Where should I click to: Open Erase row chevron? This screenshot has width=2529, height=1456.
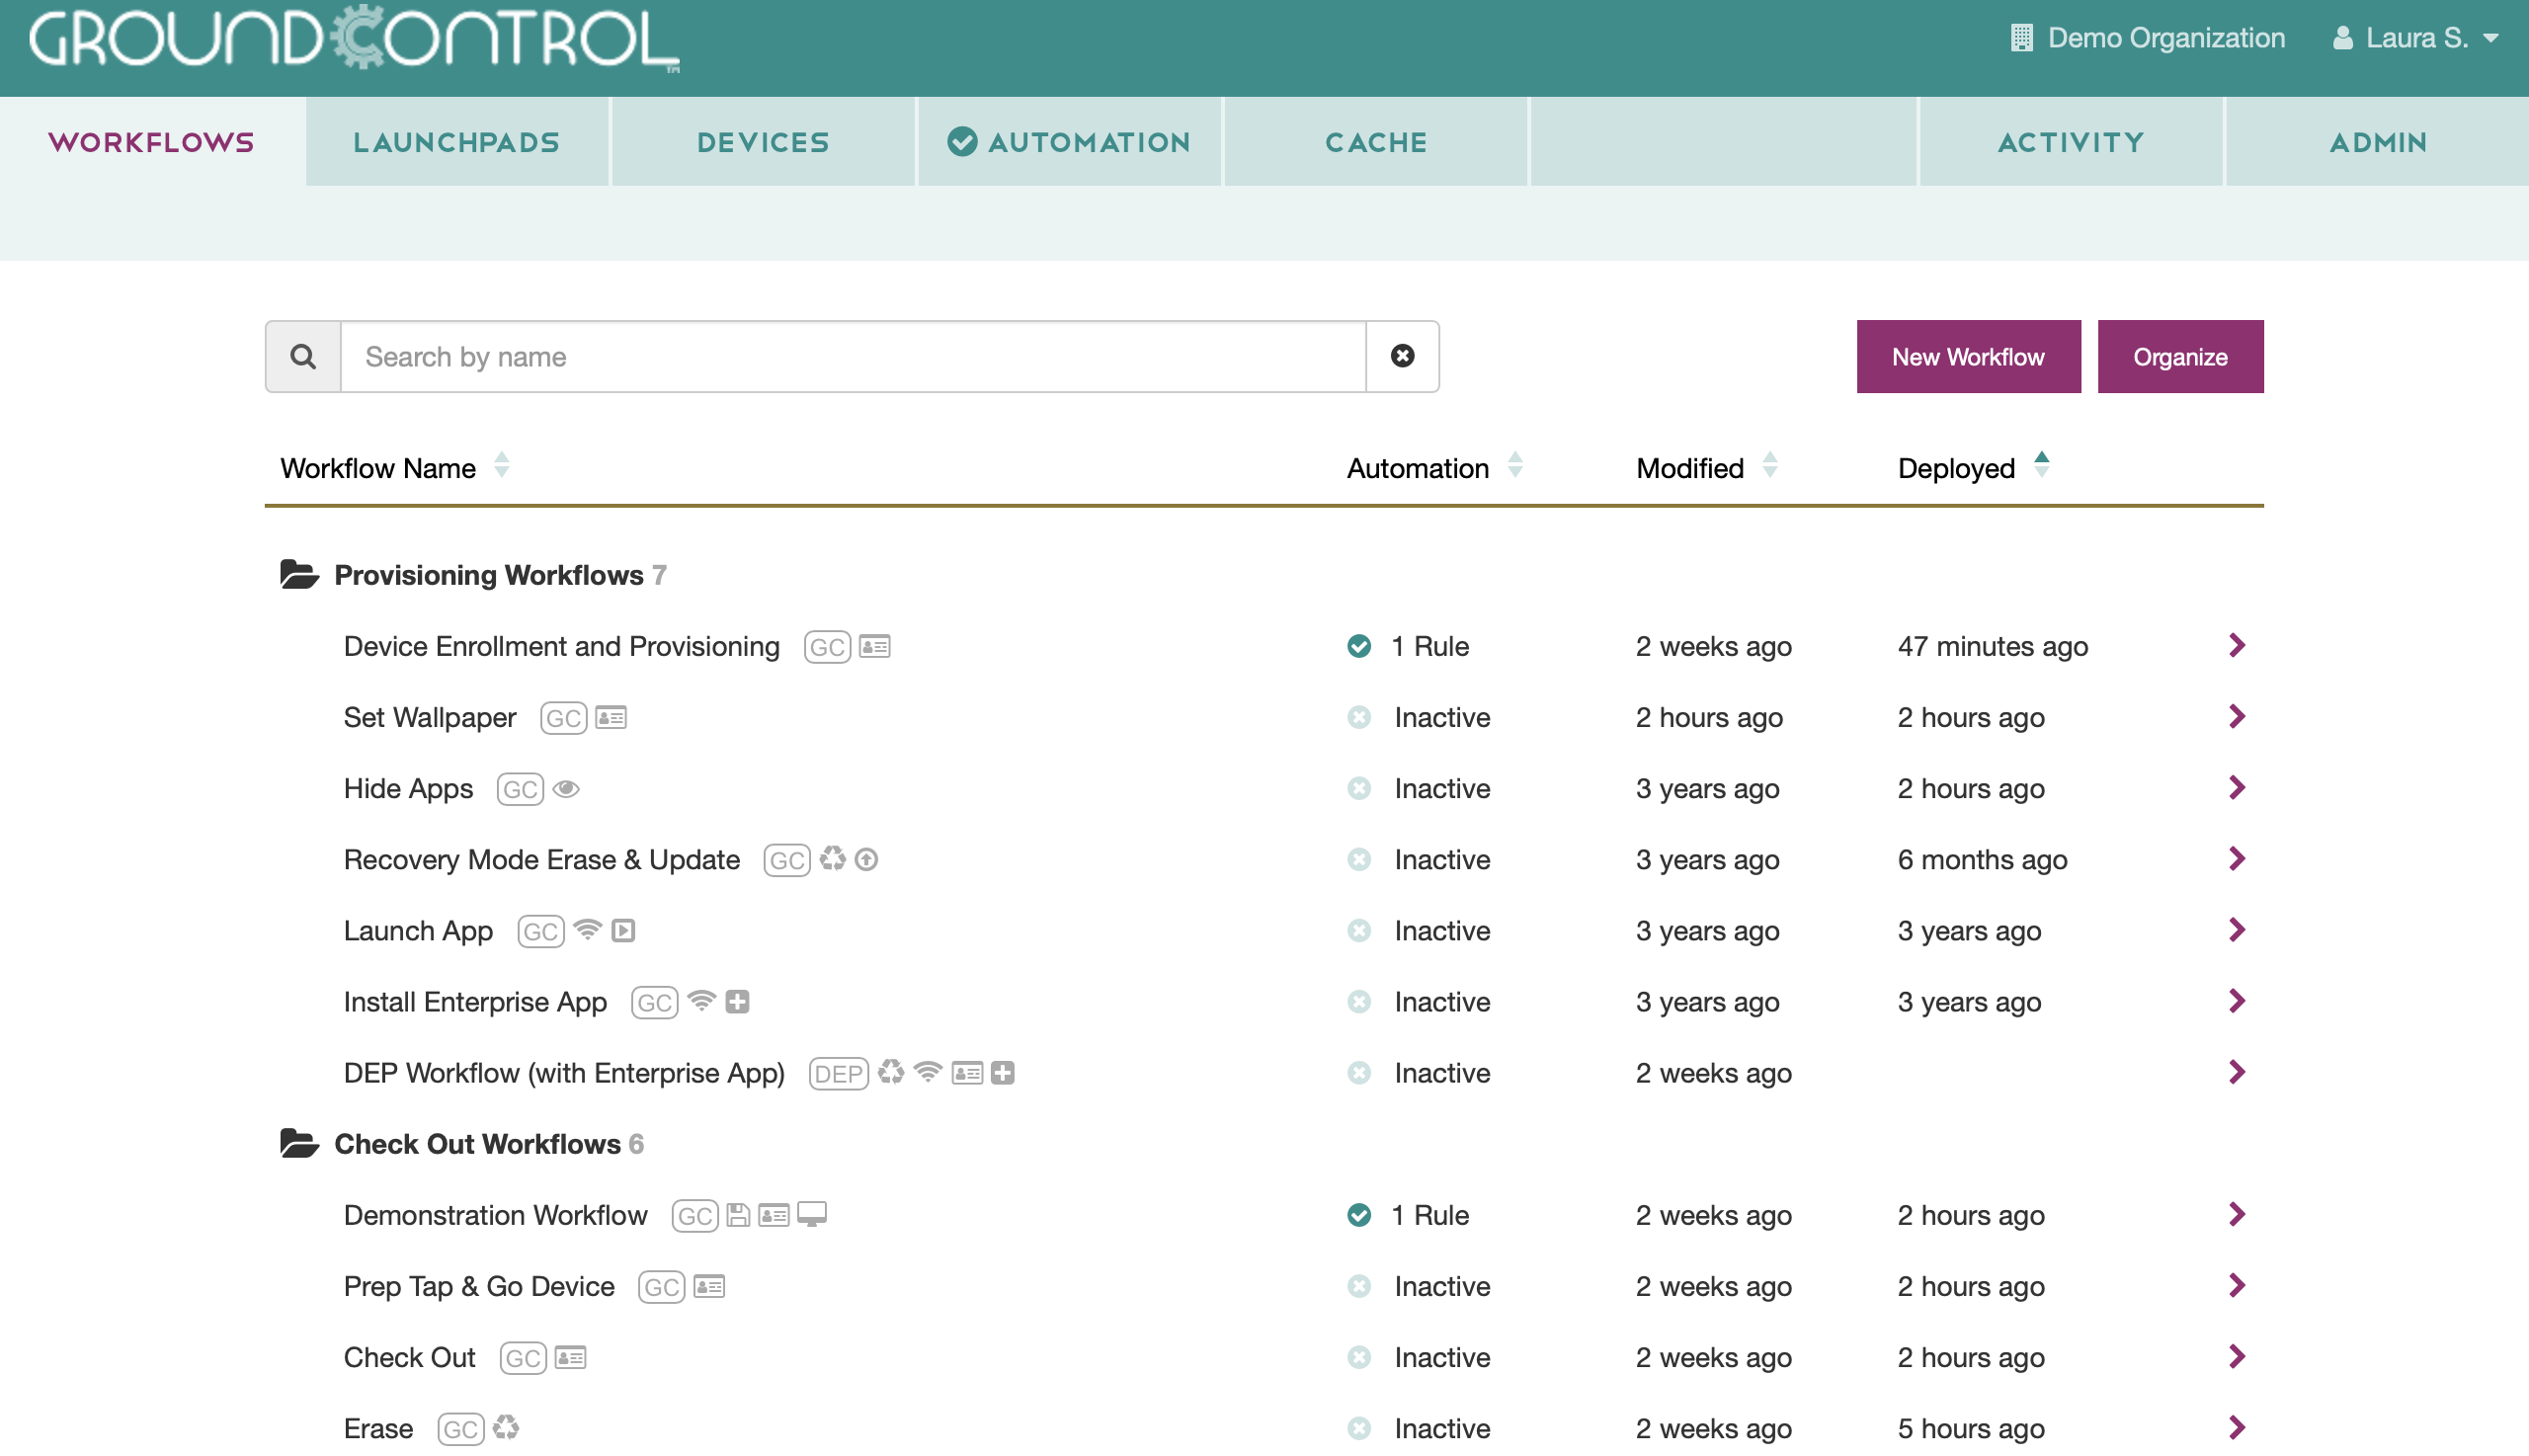(x=2237, y=1428)
